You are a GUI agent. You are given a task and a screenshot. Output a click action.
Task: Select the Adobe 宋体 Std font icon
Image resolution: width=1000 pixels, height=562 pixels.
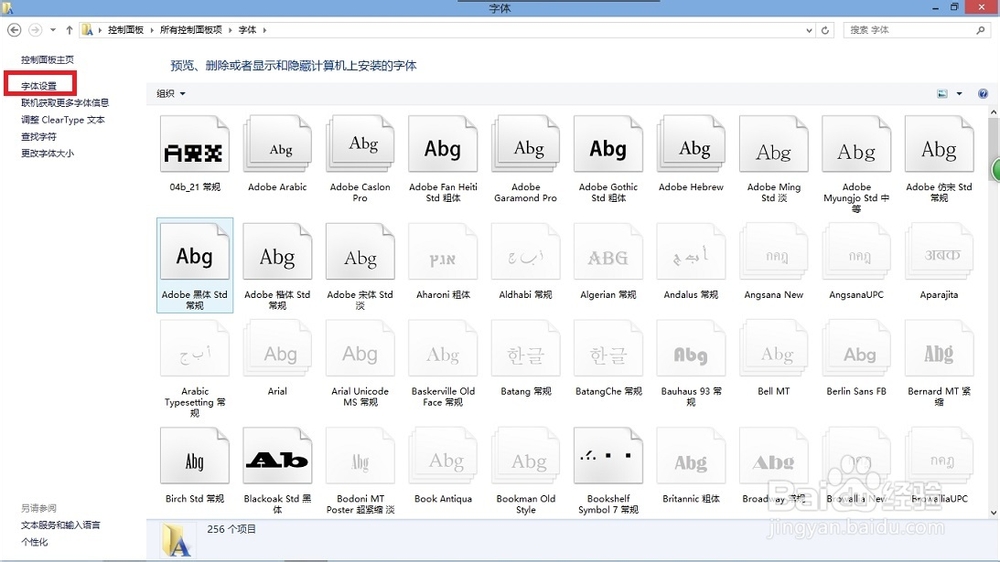click(x=360, y=251)
